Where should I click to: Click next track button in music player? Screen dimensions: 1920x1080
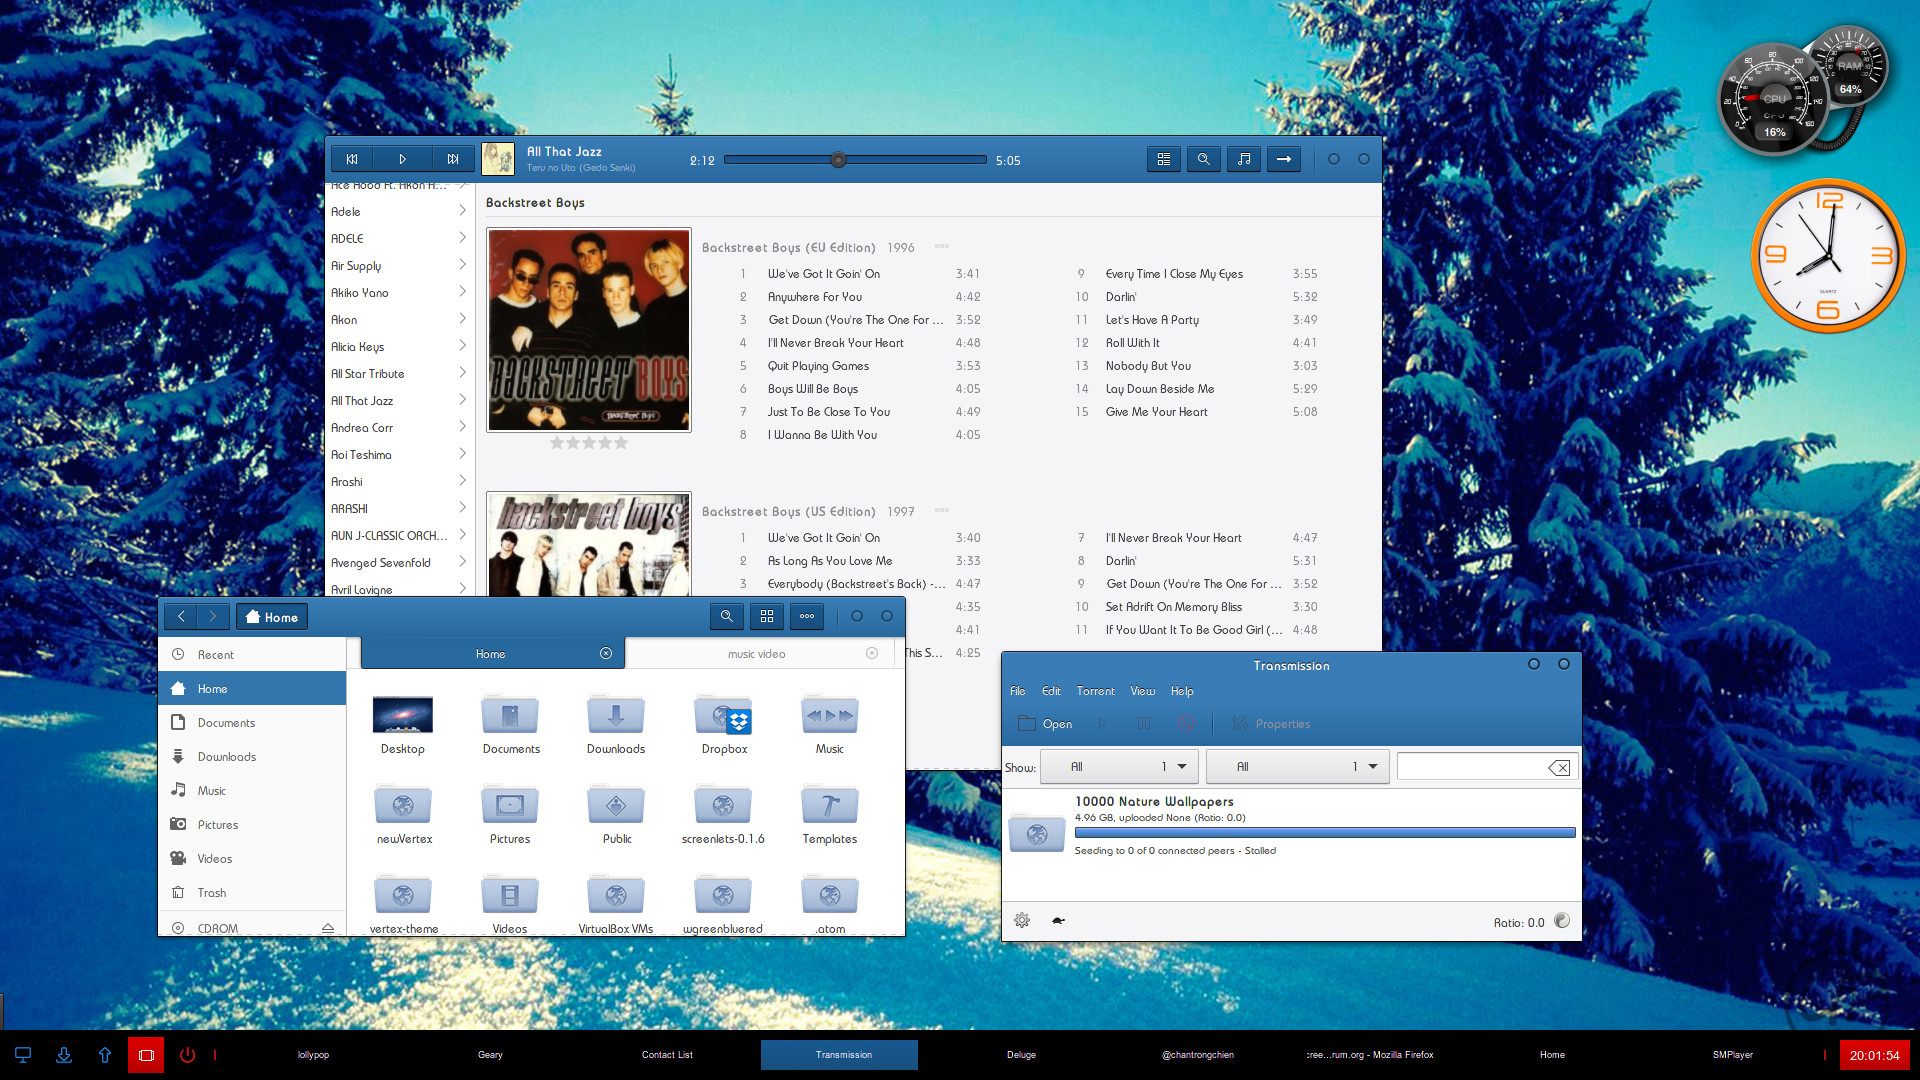click(x=453, y=159)
